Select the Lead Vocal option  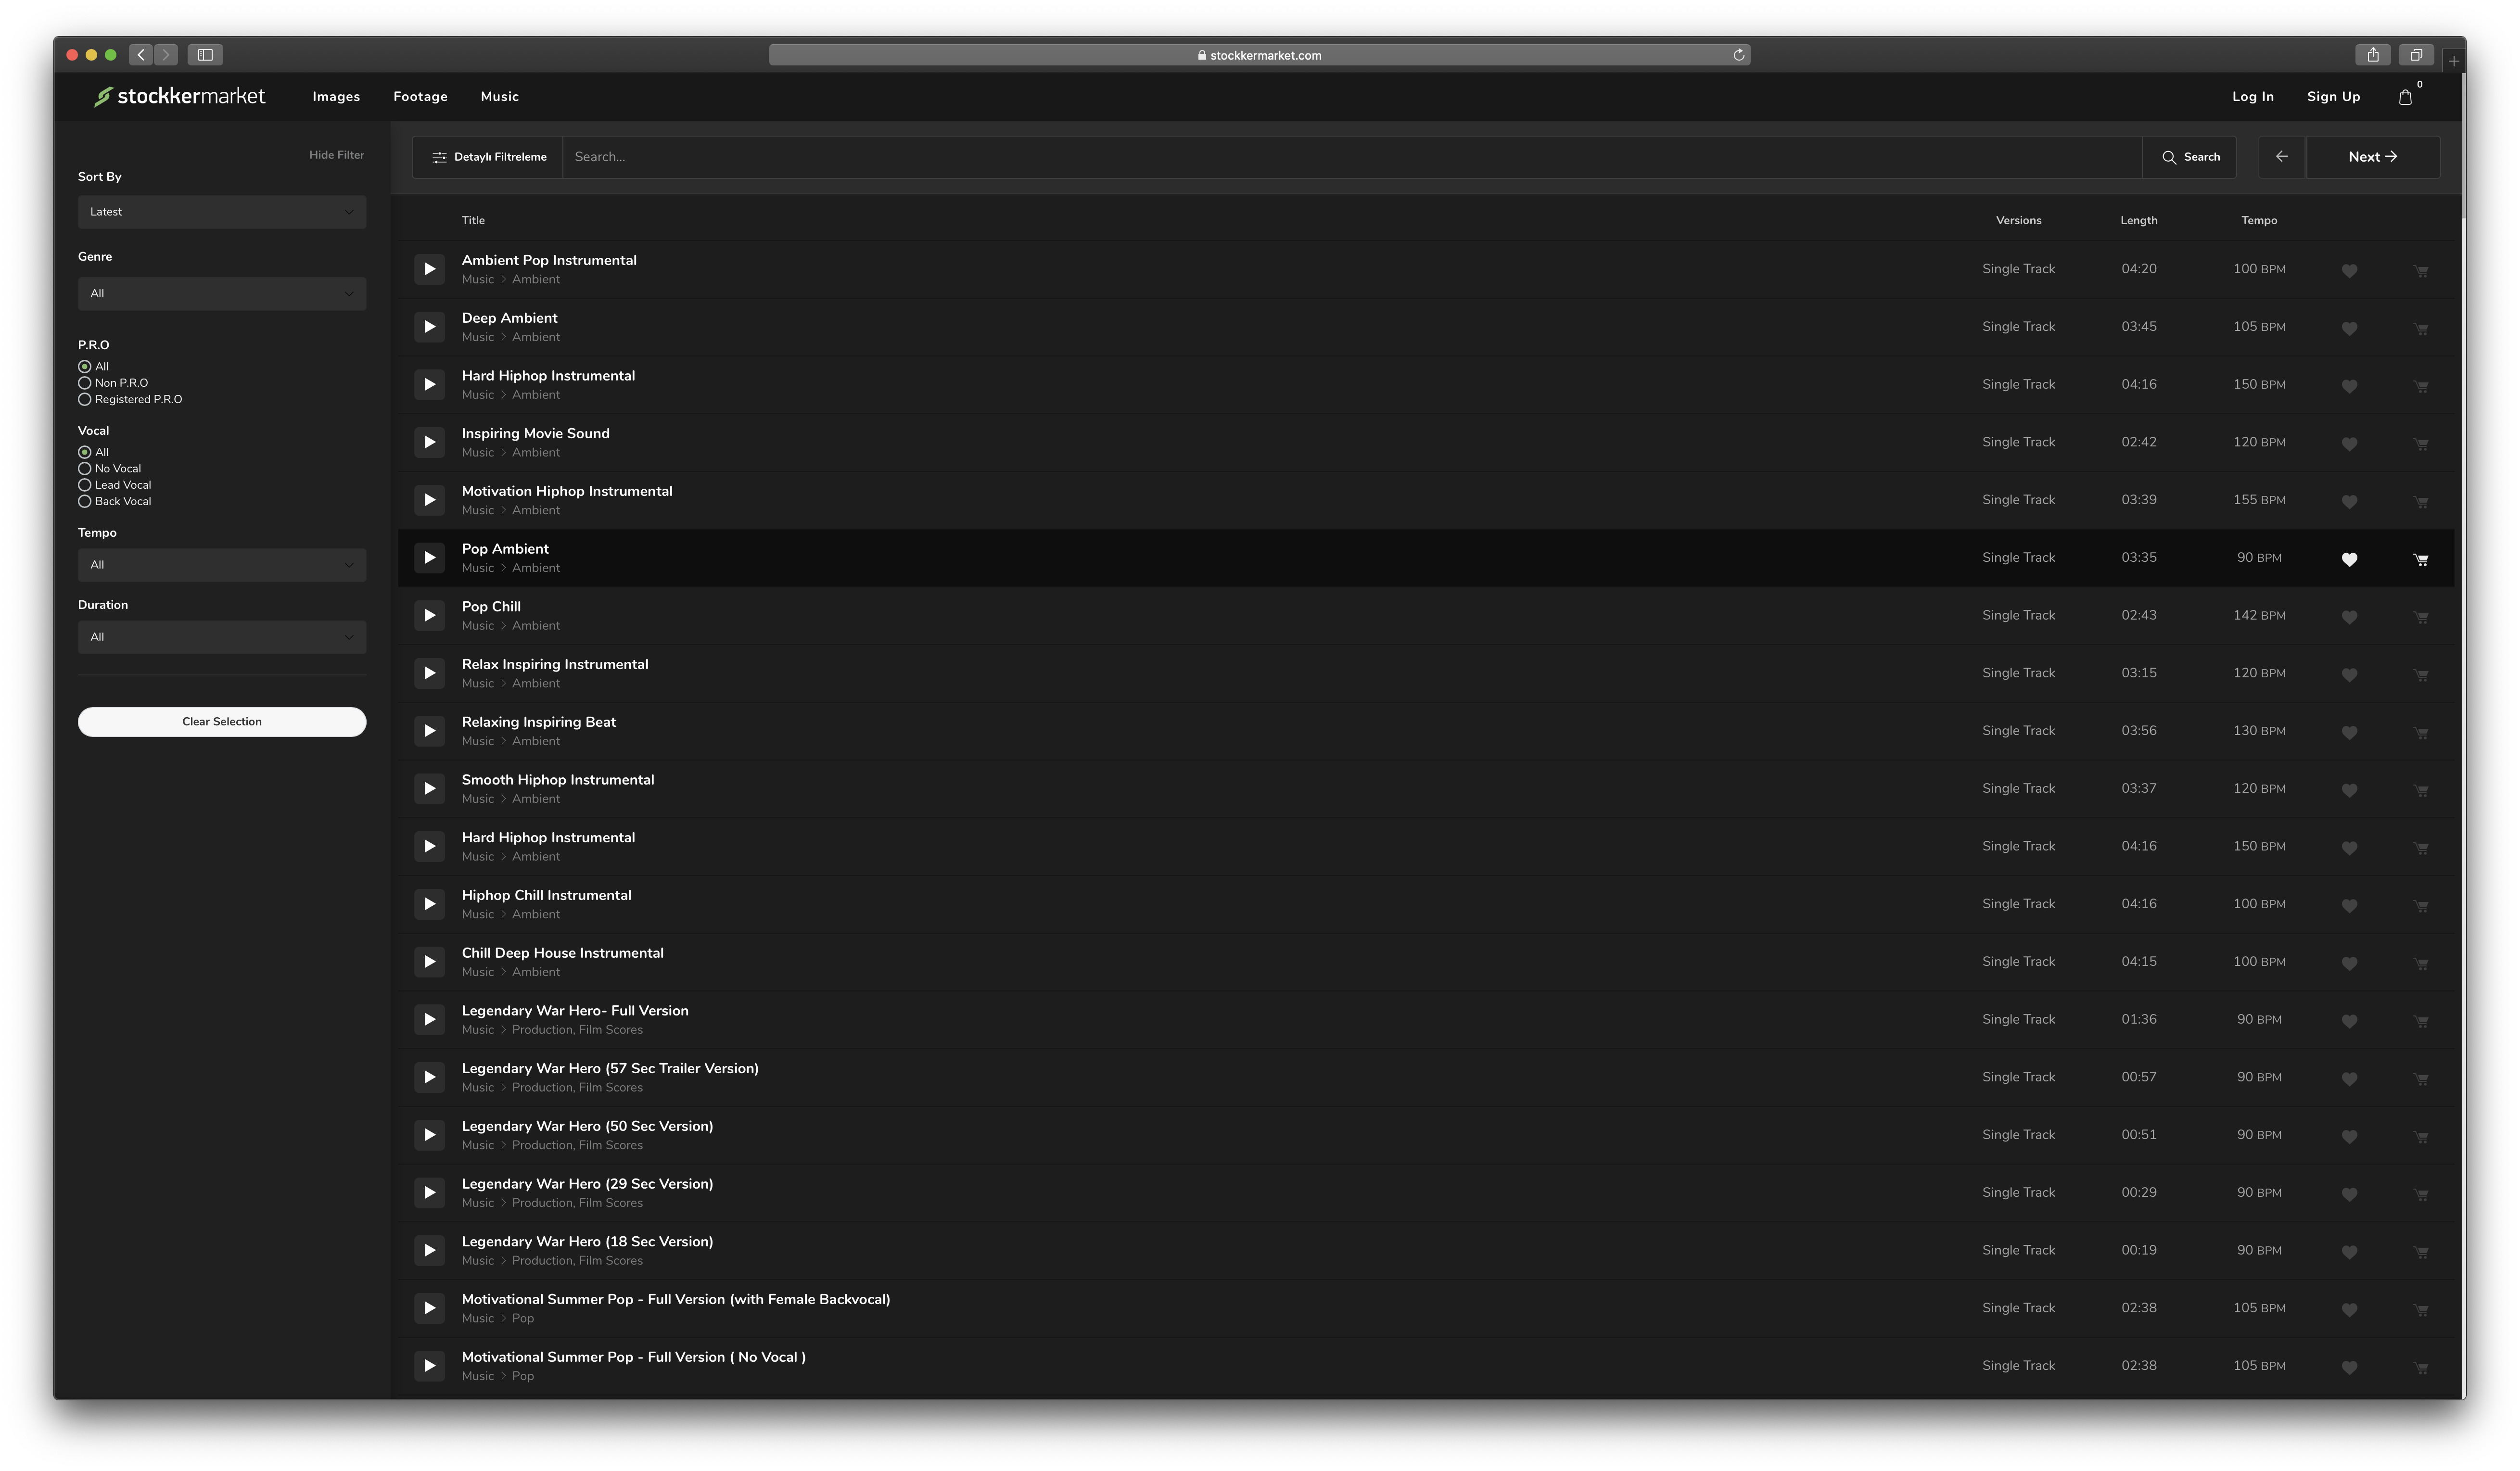85,485
